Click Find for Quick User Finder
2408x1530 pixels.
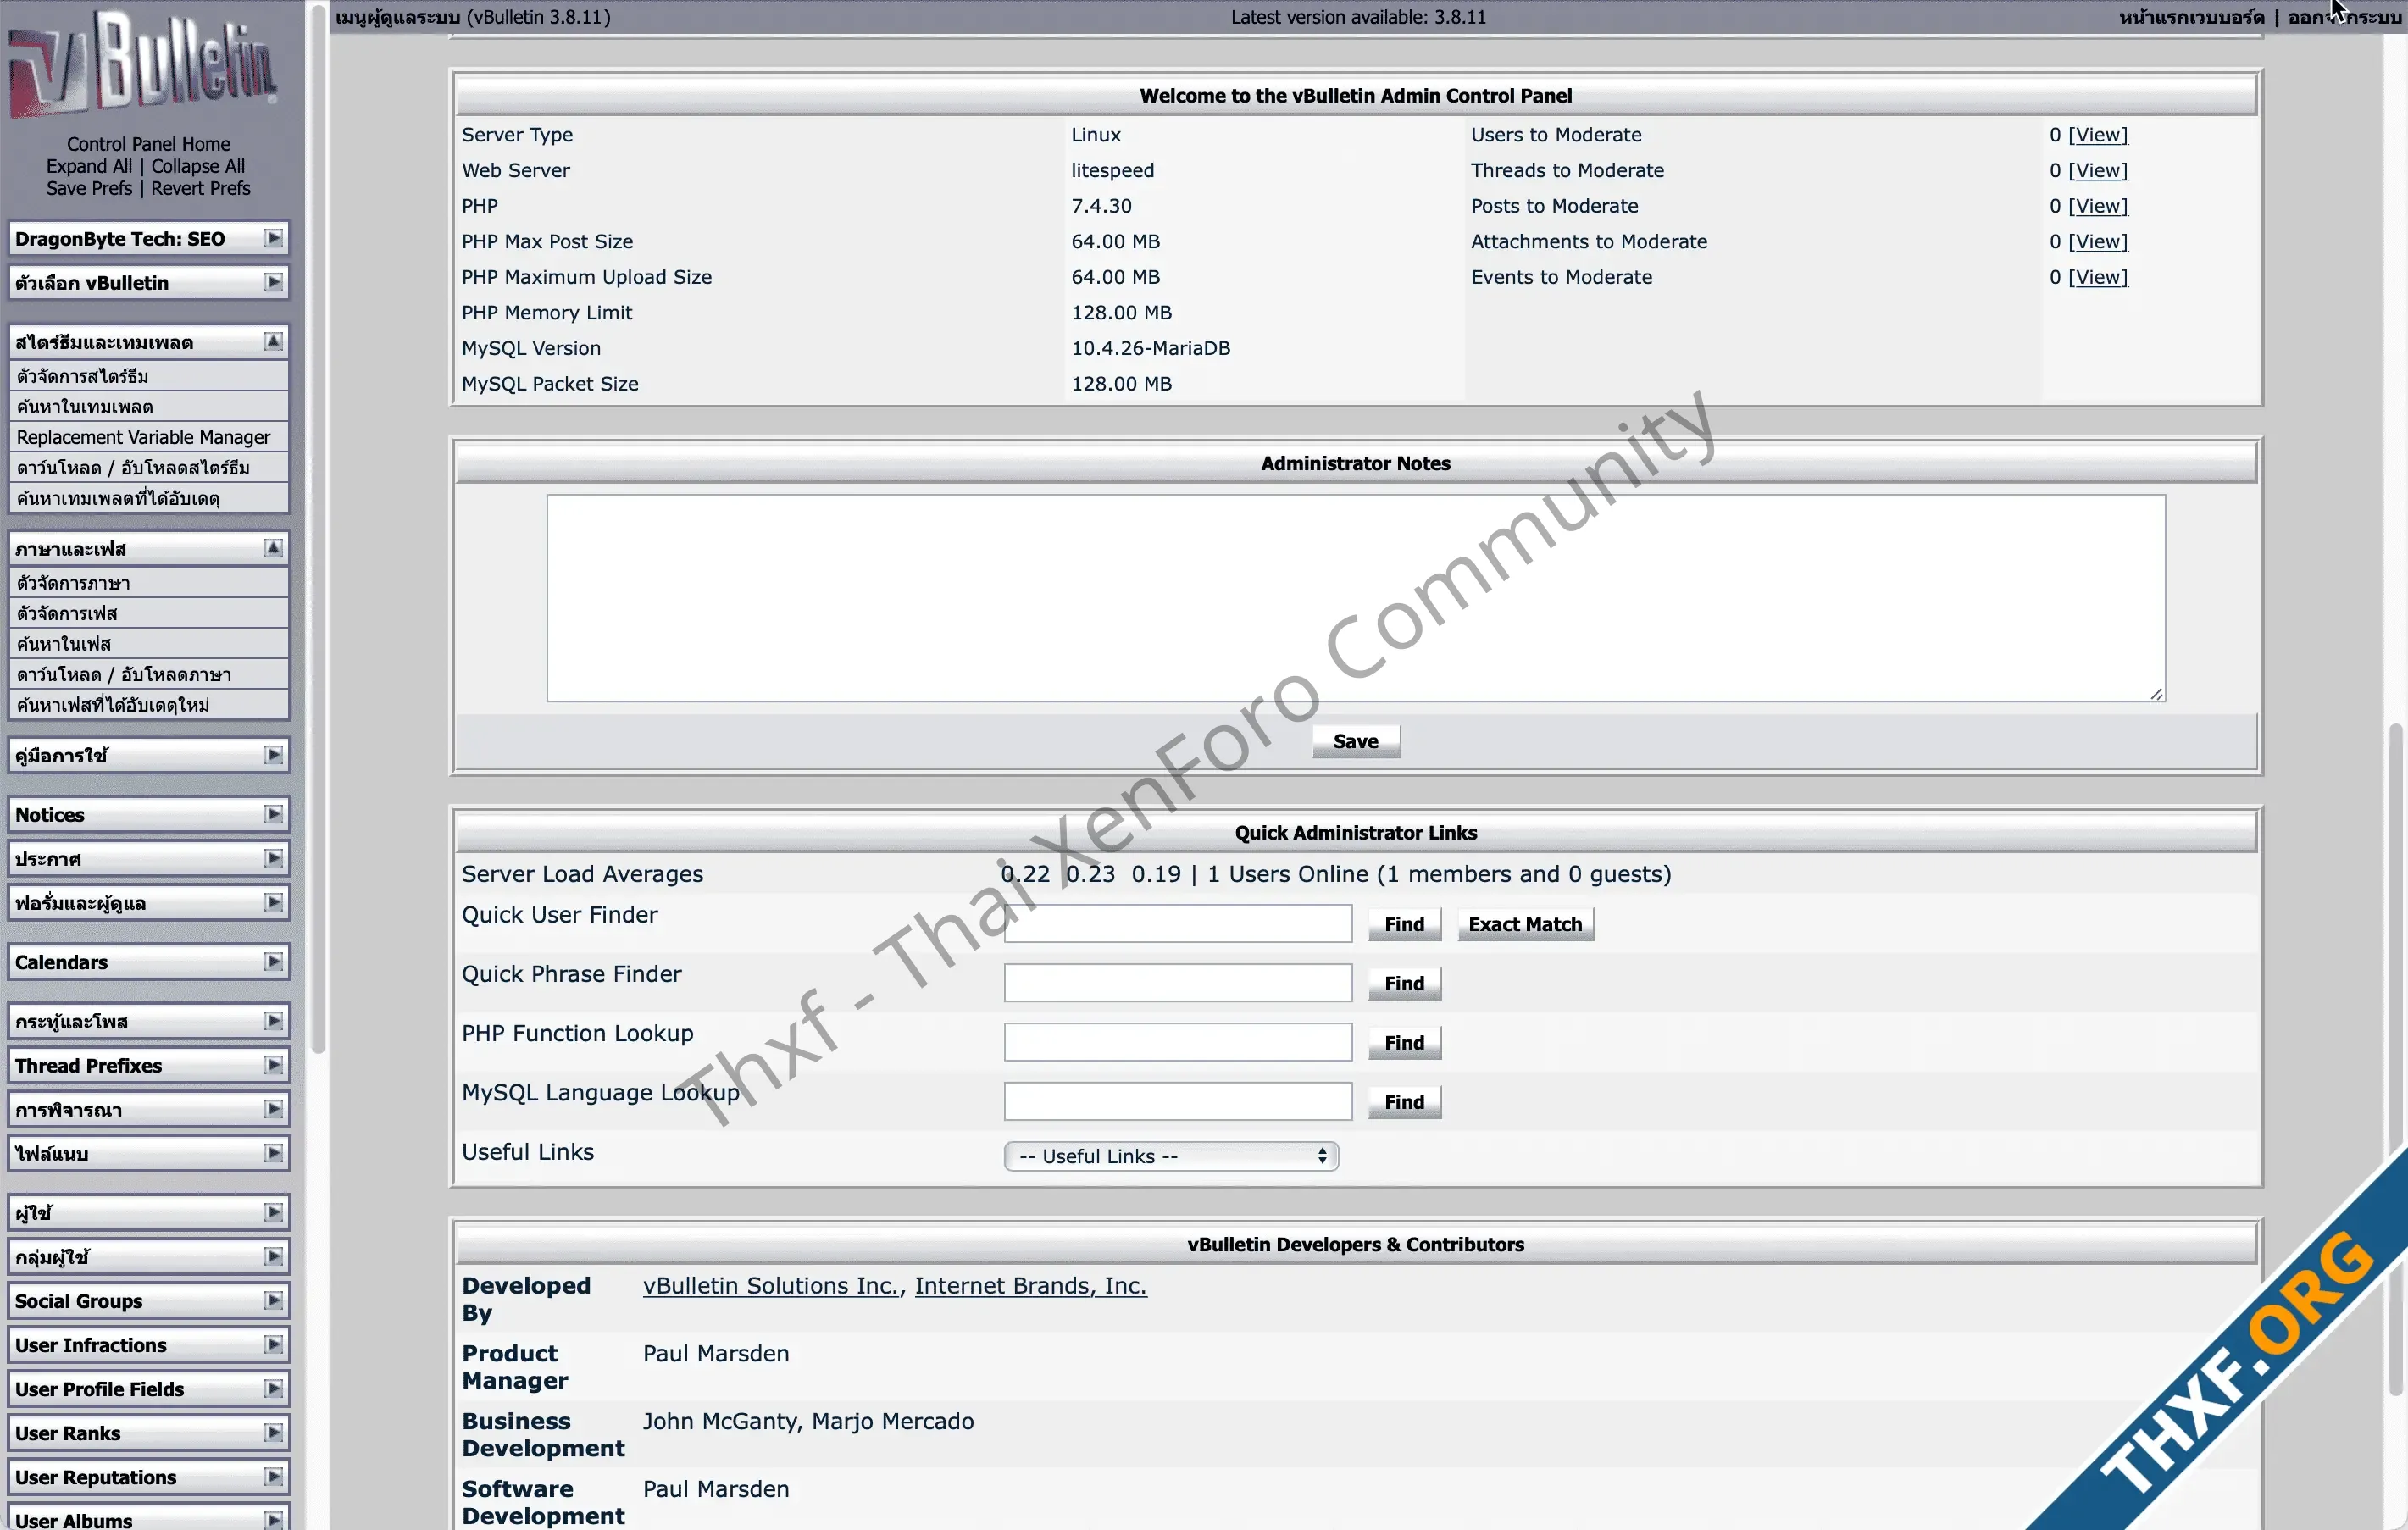click(x=1404, y=924)
